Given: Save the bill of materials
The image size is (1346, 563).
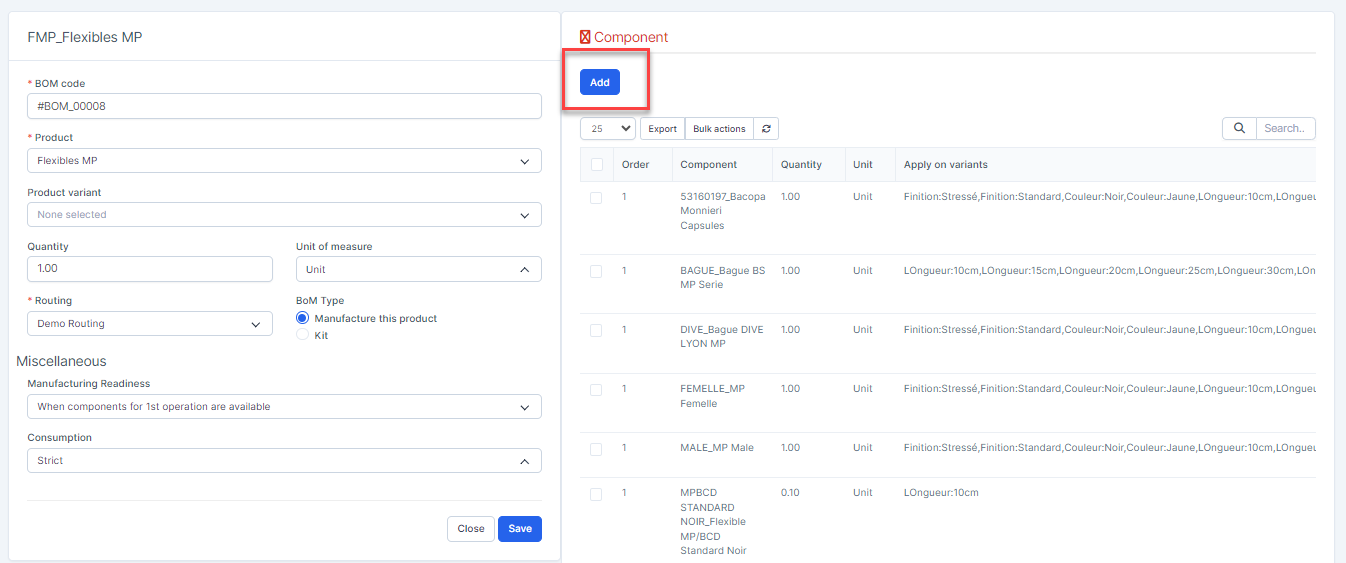Looking at the screenshot, I should tap(519, 529).
